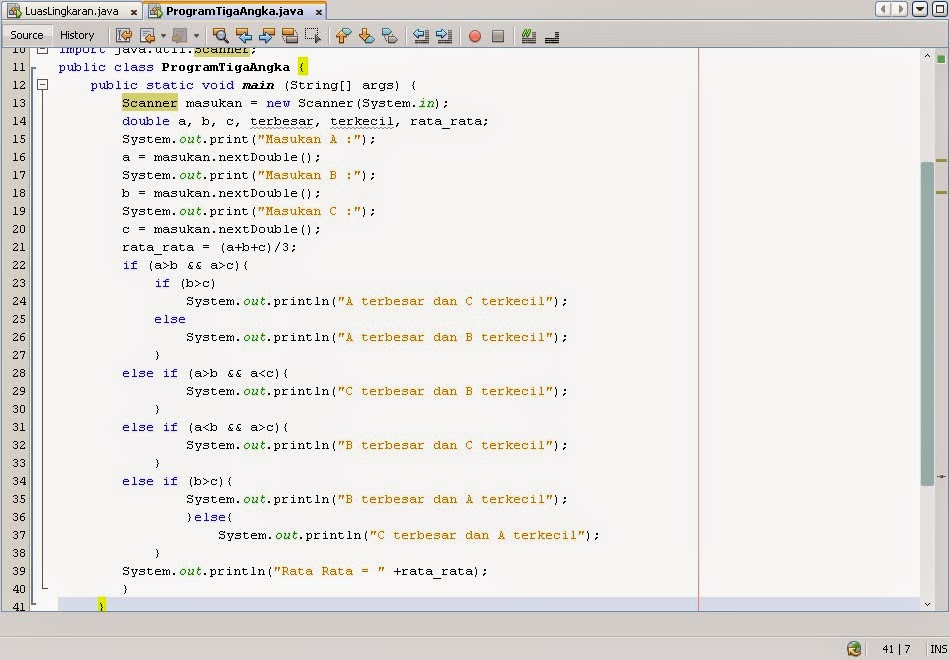Go to the previous bookmark icon

tap(342, 36)
